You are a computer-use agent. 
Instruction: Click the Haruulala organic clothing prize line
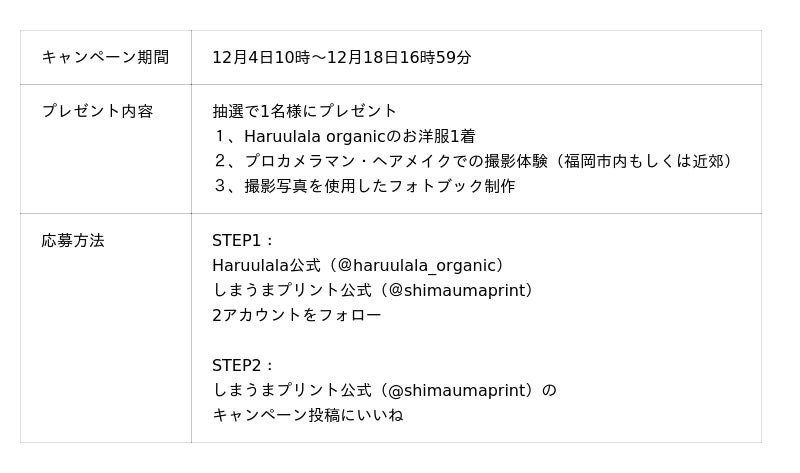click(x=343, y=136)
